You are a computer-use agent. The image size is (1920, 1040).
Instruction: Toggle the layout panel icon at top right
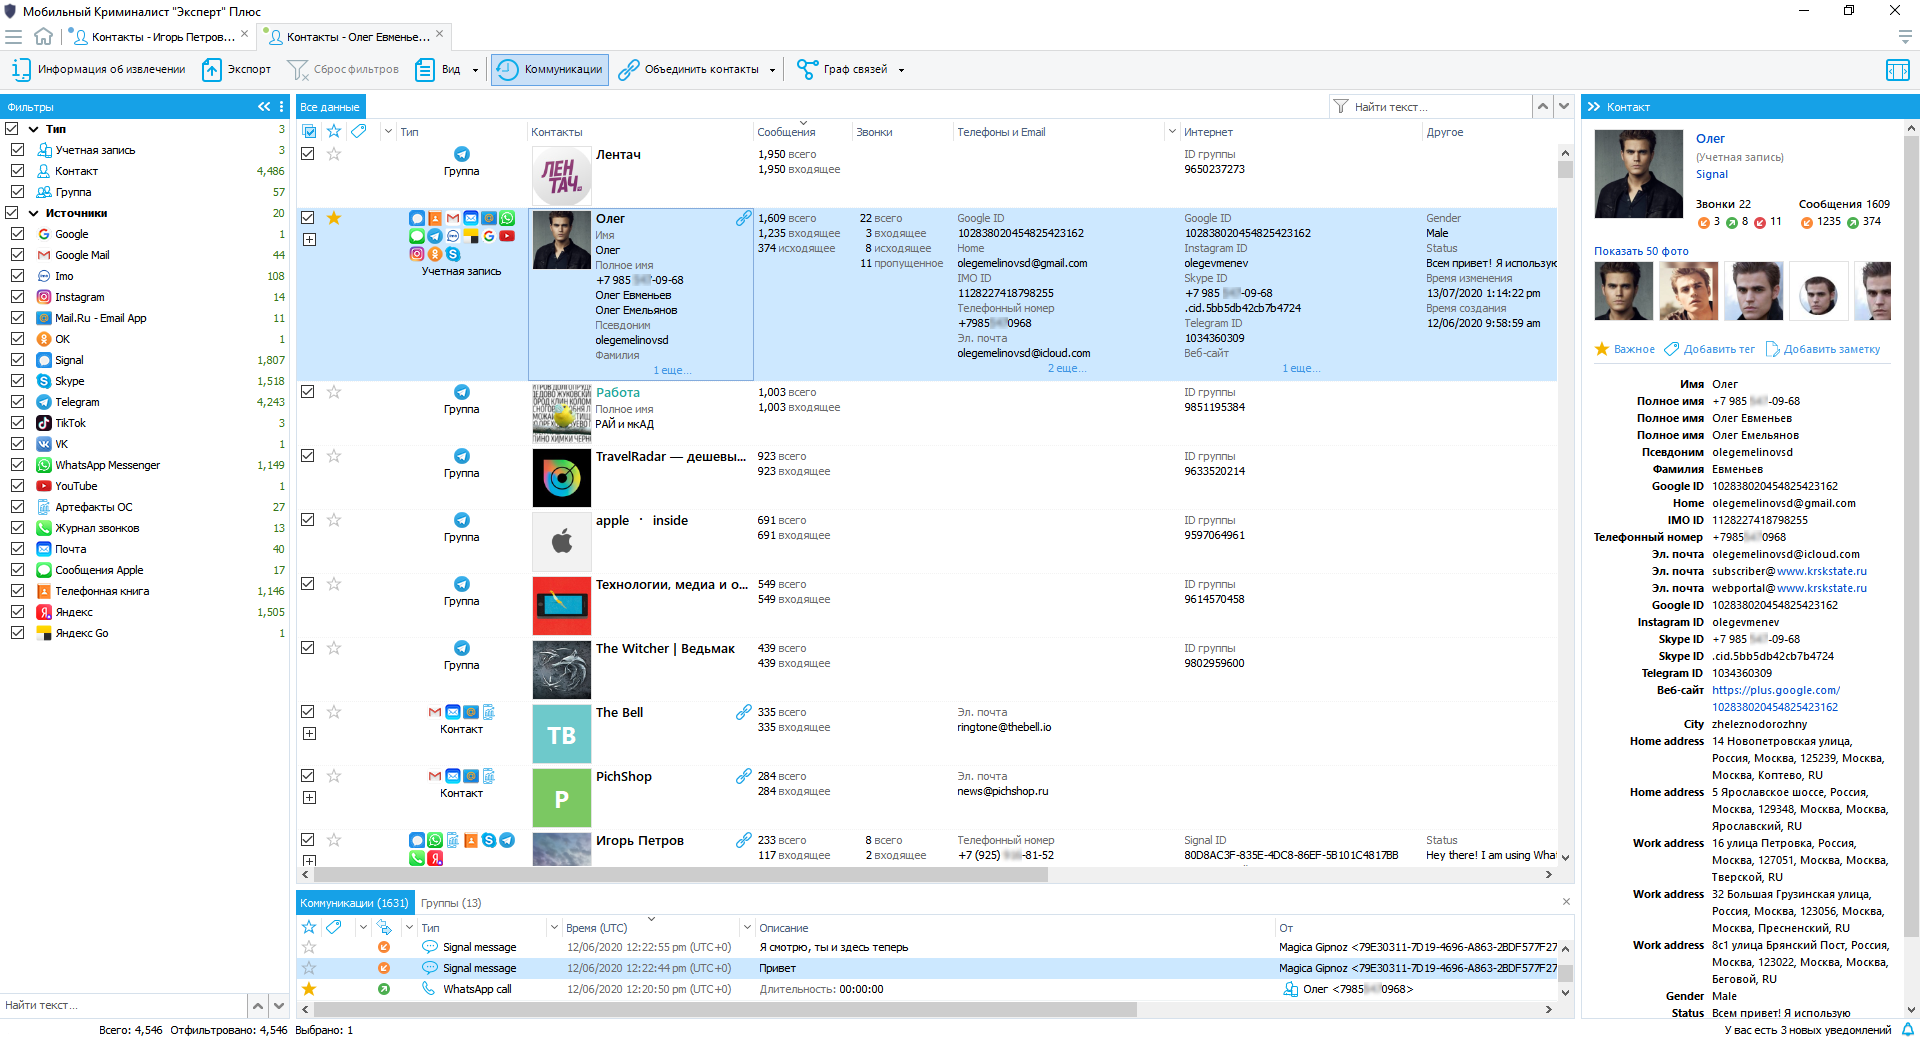1897,70
